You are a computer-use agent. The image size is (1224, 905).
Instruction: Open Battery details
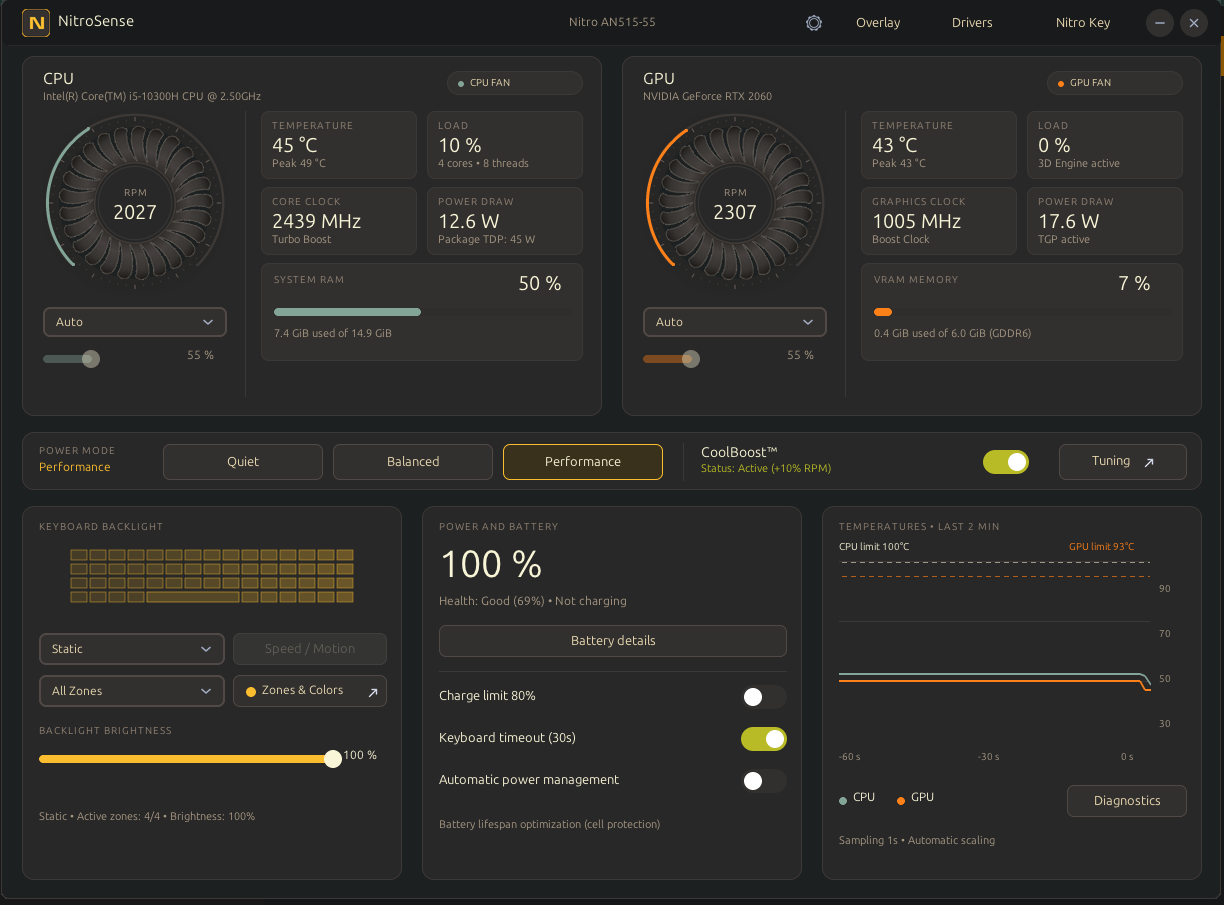pyautogui.click(x=613, y=641)
